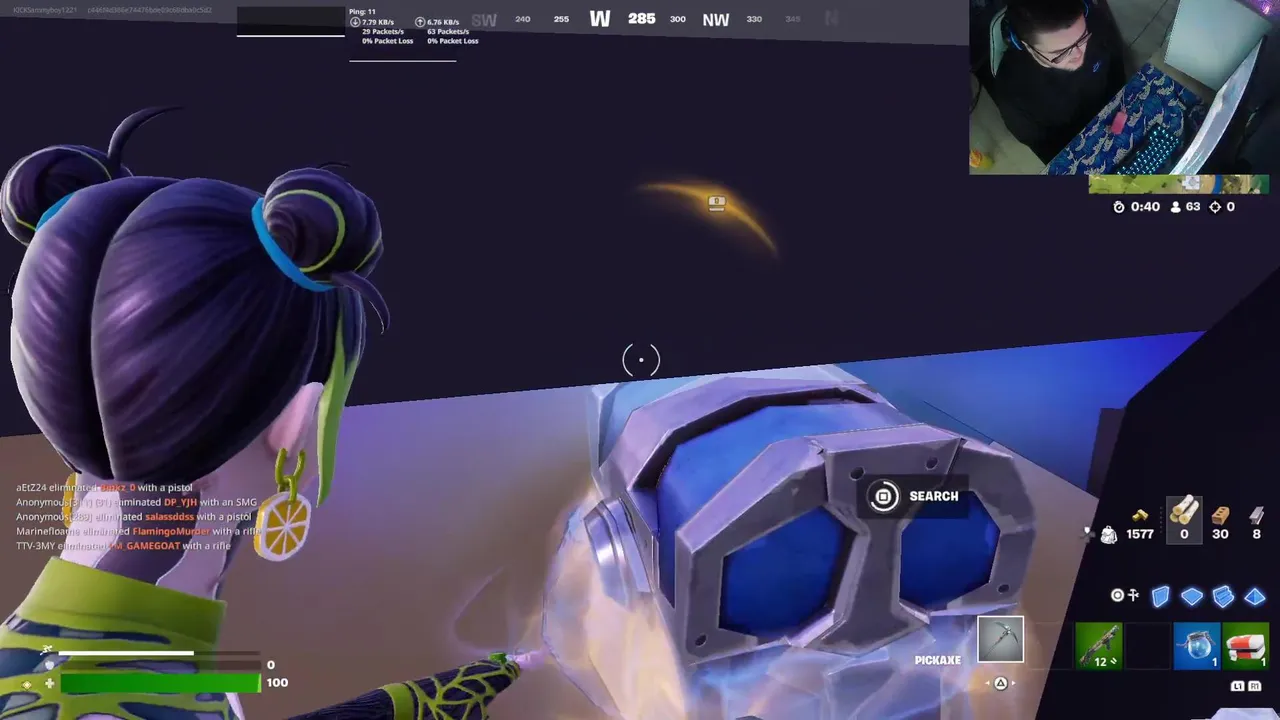Select the empty inventory slot between shotgun and shield
The width and height of the screenshot is (1280, 720).
(x=1147, y=644)
